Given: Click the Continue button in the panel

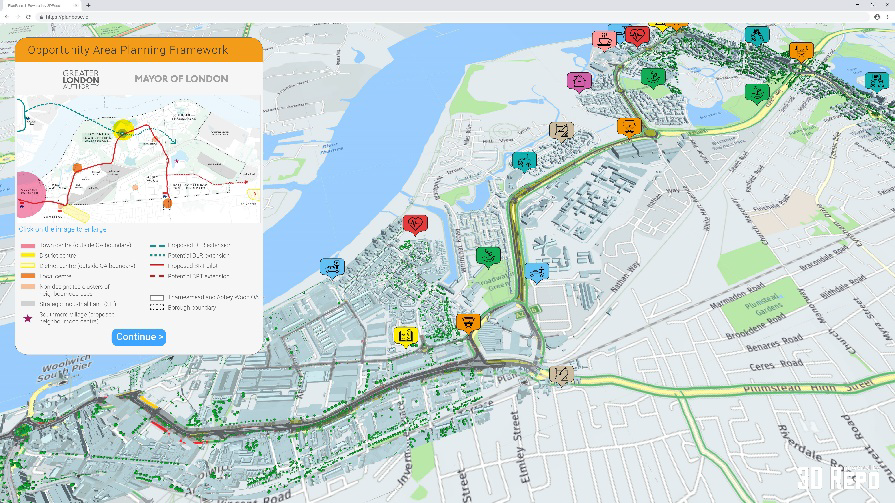Looking at the screenshot, I should pos(139,337).
